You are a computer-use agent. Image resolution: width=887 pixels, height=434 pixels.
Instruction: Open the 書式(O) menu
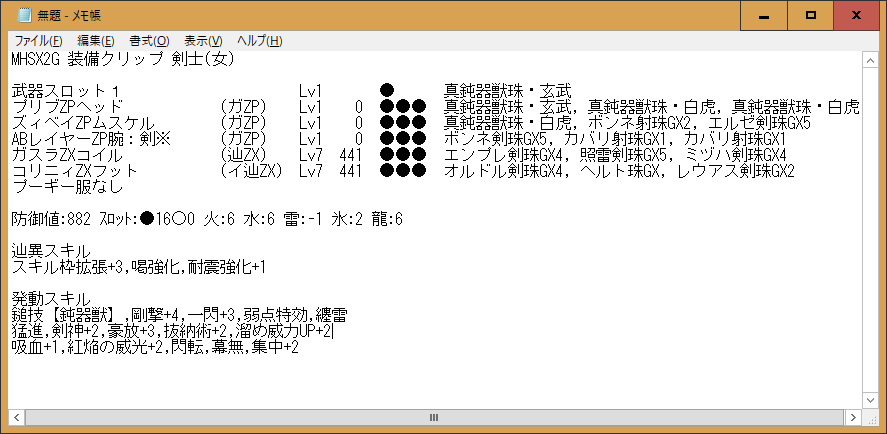[x=149, y=41]
